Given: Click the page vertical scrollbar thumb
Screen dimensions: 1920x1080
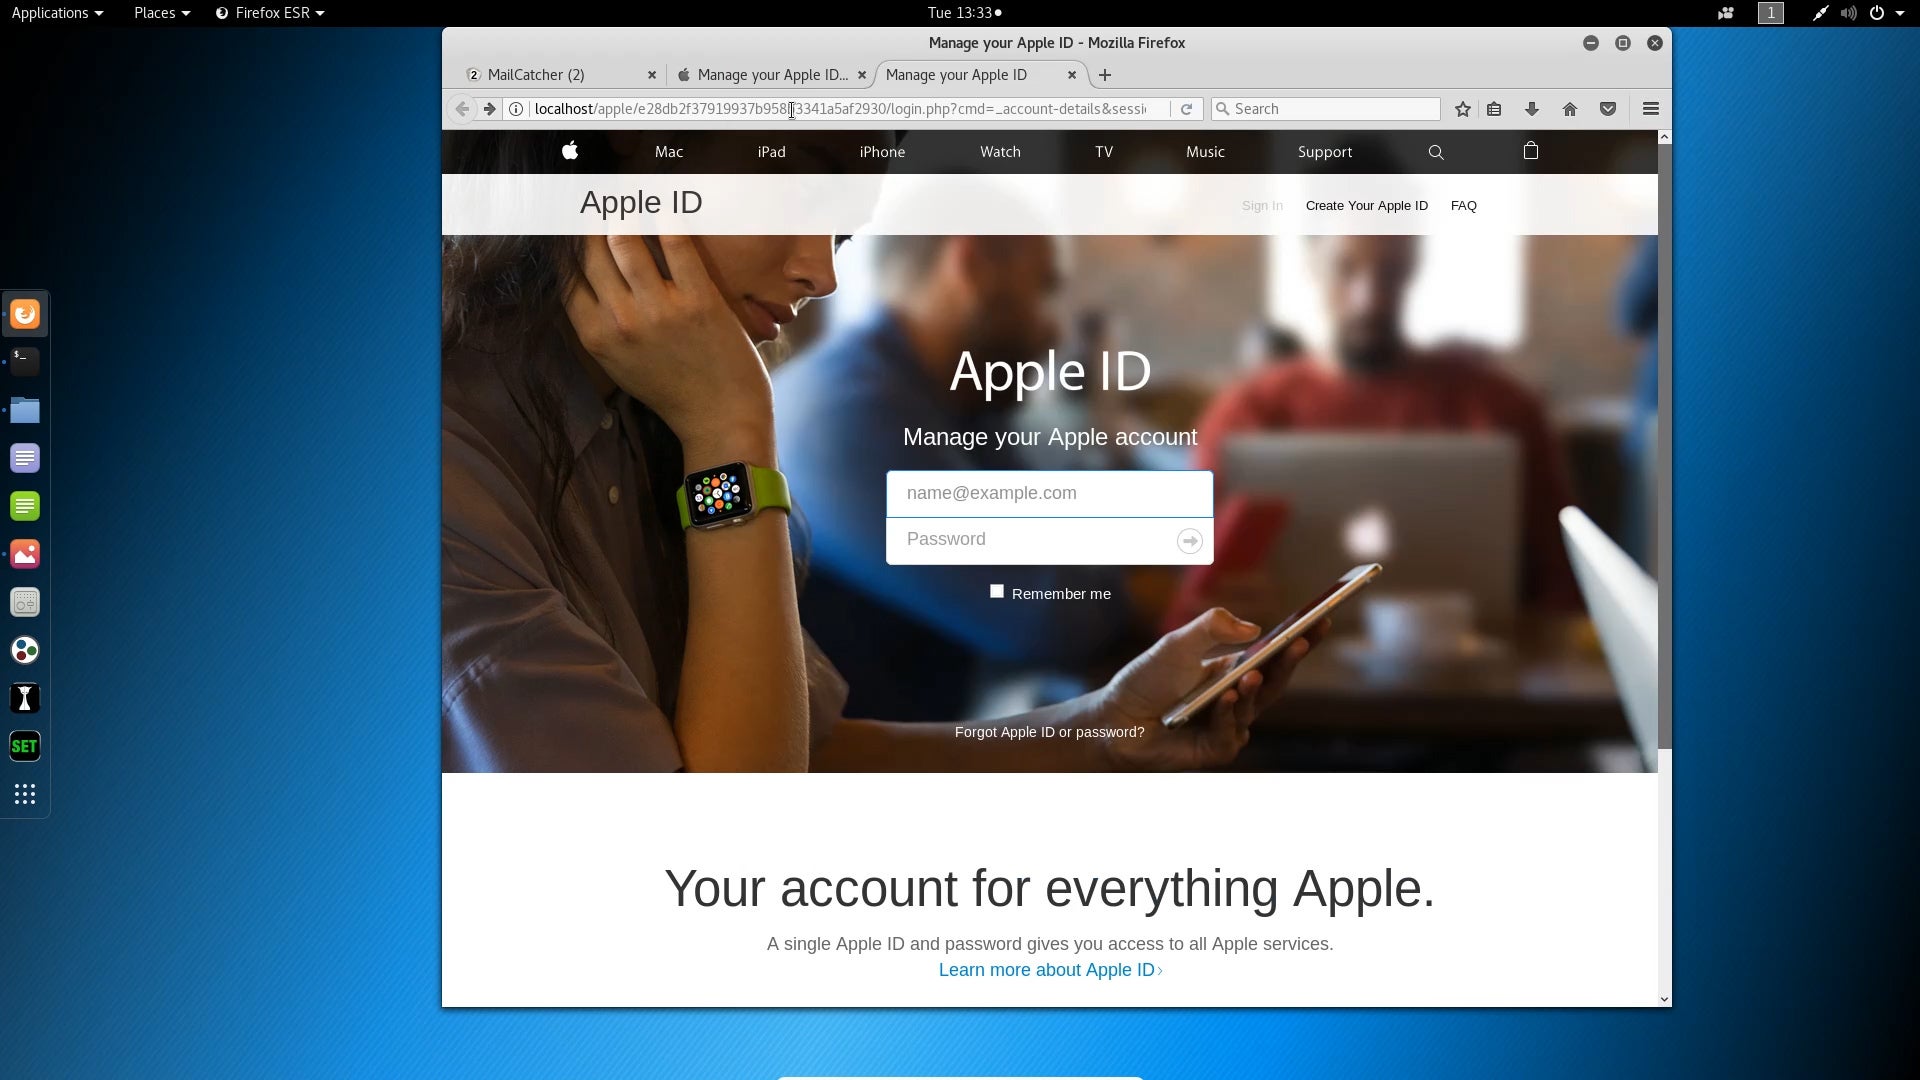Looking at the screenshot, I should tap(1664, 445).
